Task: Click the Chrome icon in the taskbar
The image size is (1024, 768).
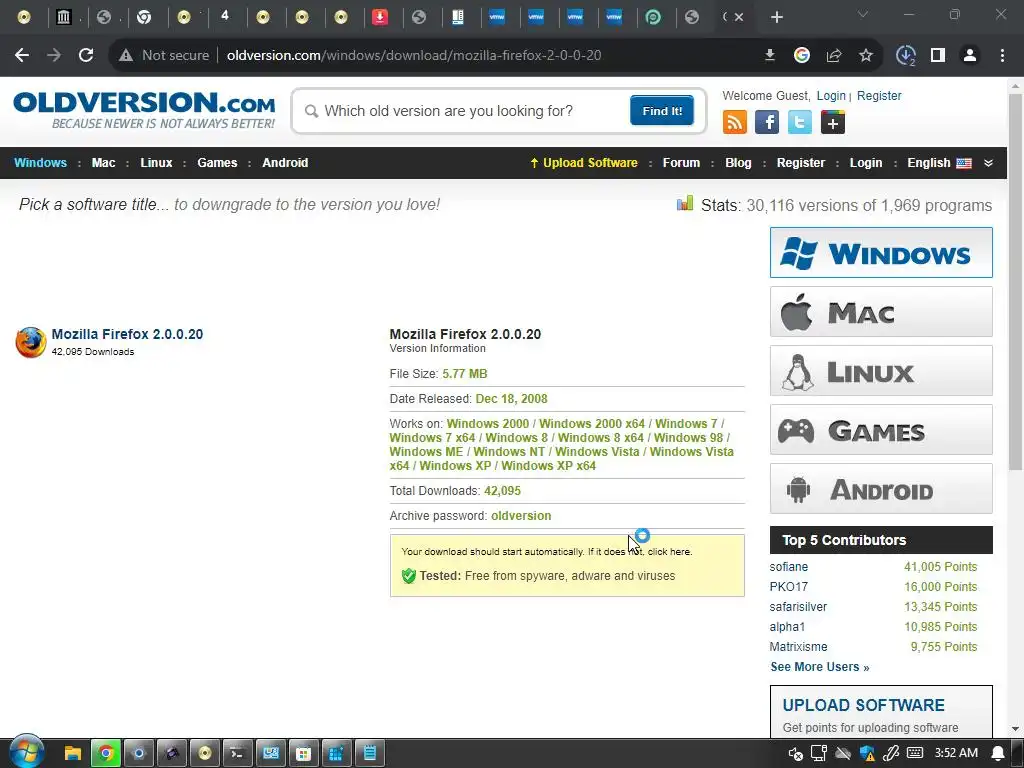Action: [x=106, y=754]
